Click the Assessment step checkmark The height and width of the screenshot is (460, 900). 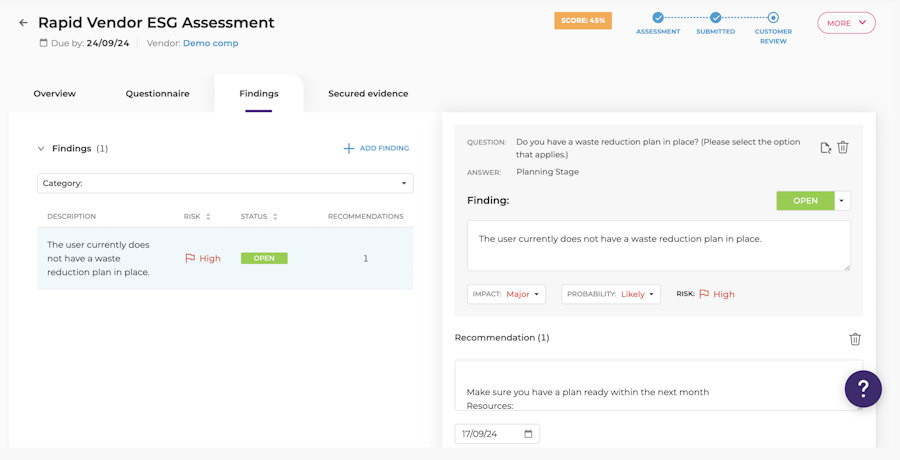(658, 18)
